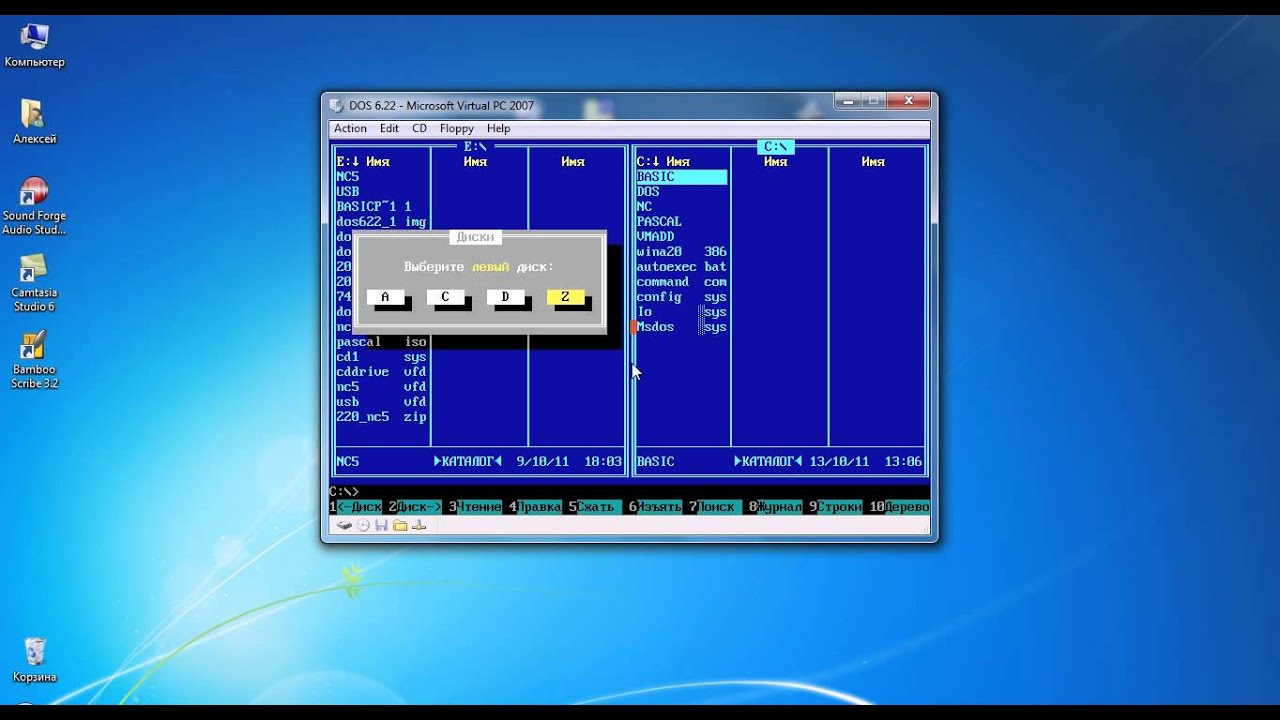Viewport: 1280px width, 720px height.
Task: Choose highlighted drive Z in dialog
Action: click(x=565, y=297)
